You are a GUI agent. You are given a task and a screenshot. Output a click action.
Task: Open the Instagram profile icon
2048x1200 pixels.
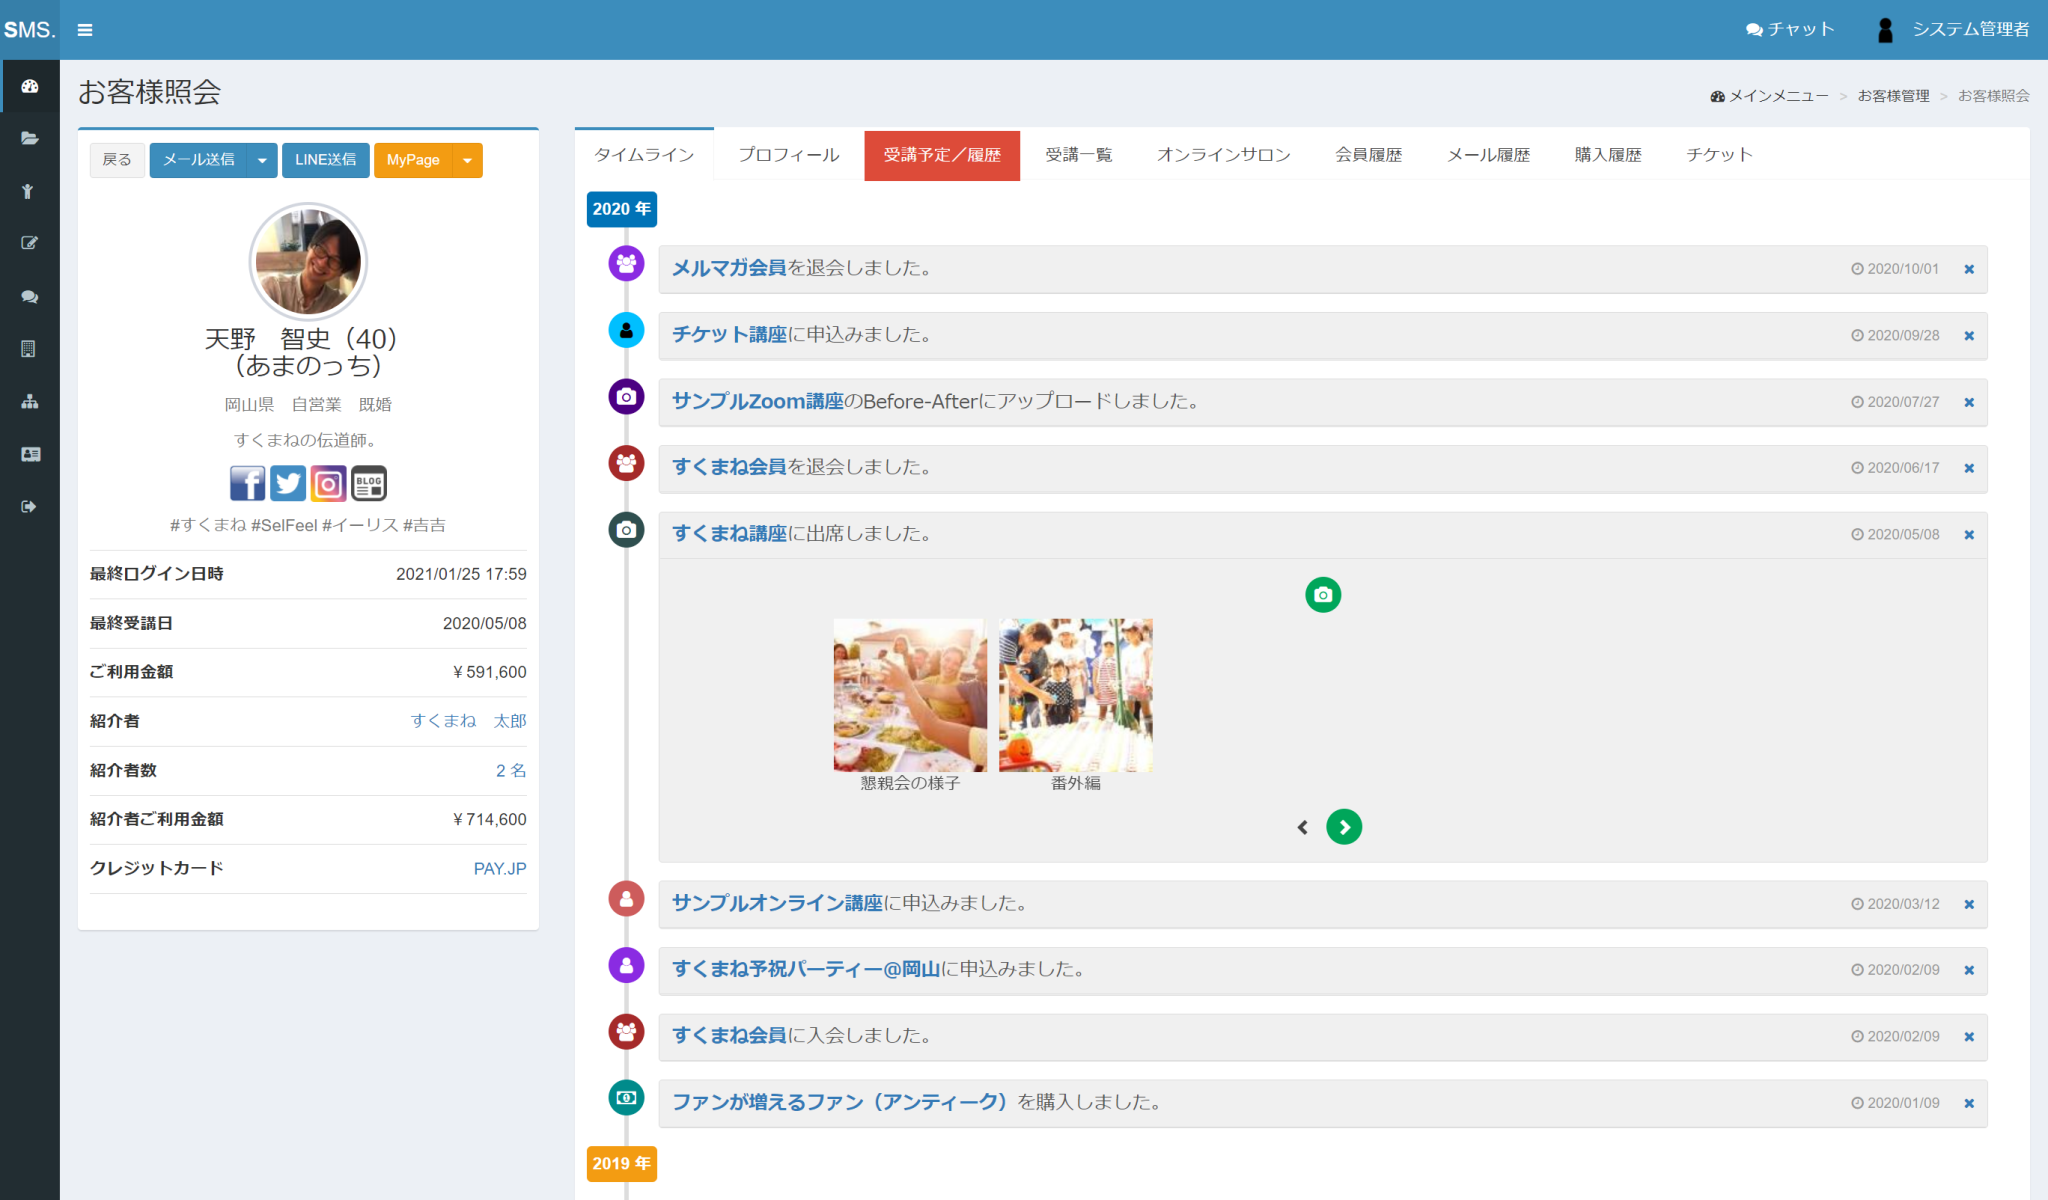[328, 484]
